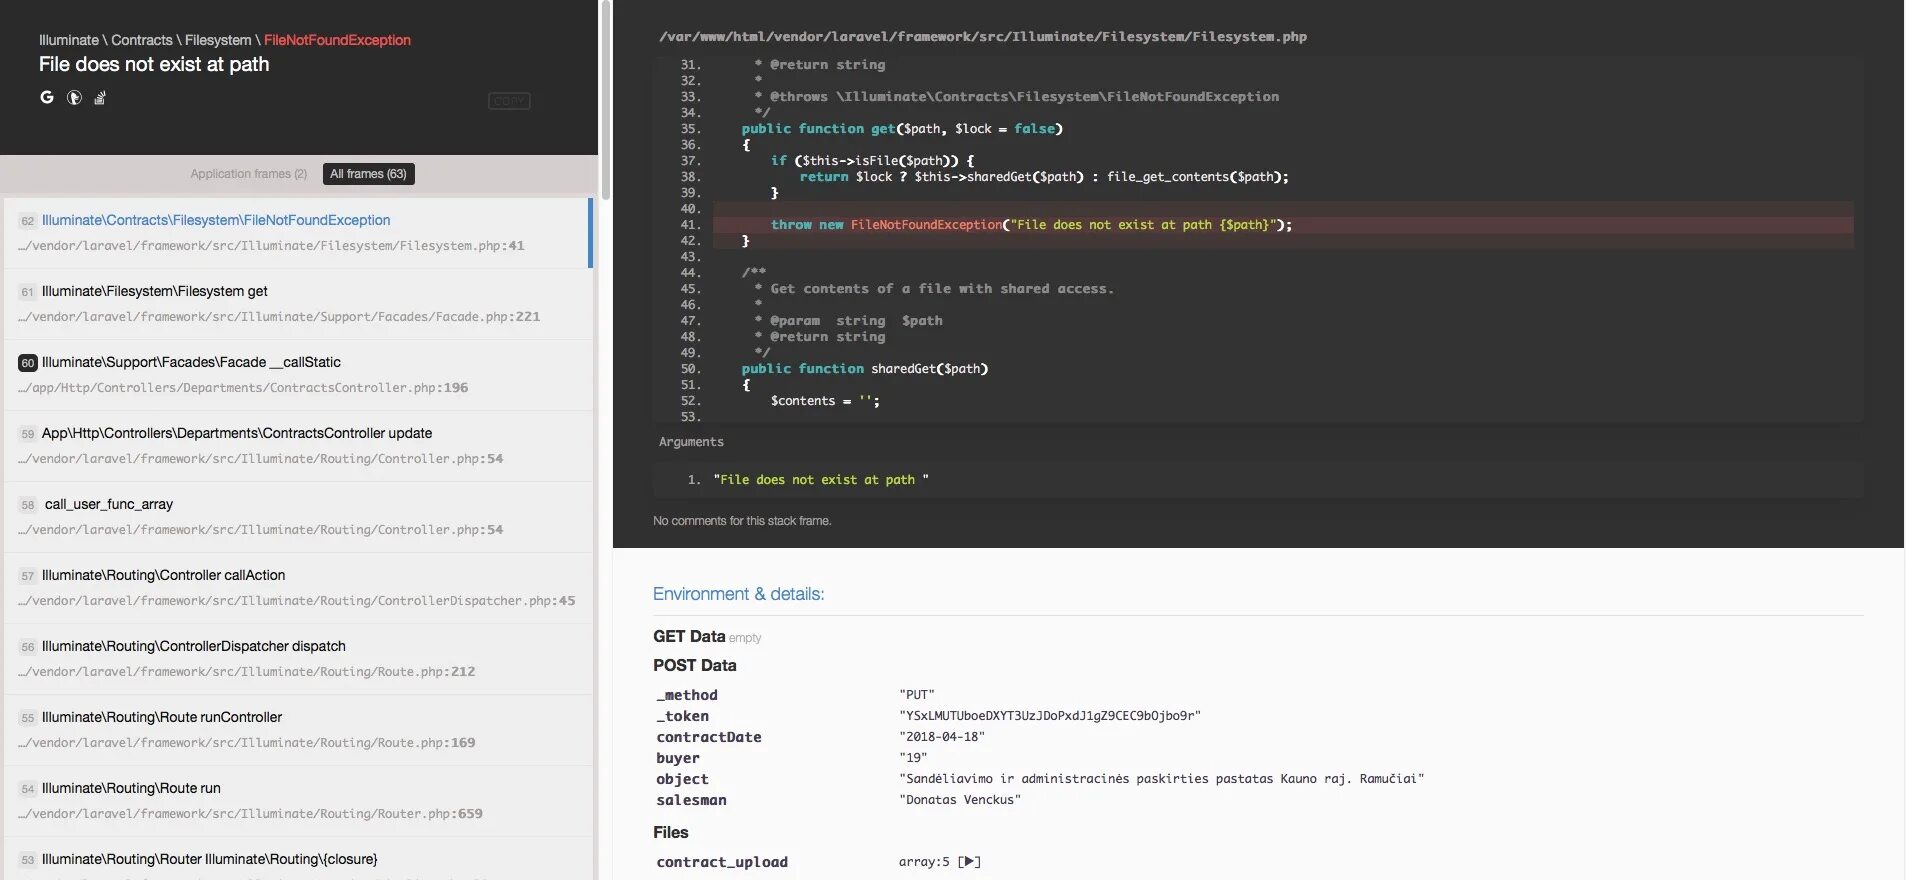The height and width of the screenshot is (880, 1906).
Task: Click the contract_upload key
Action: (x=722, y=862)
